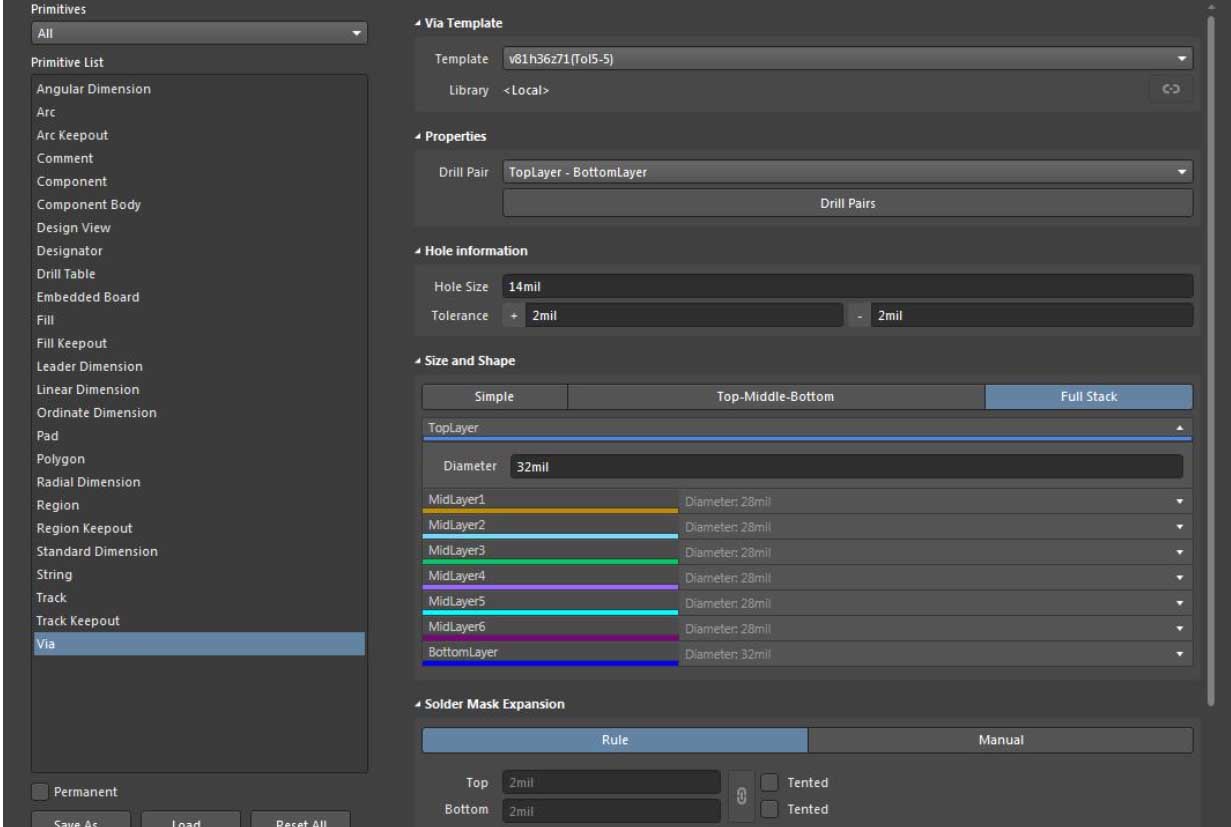Switch to Top-Middle-Bottom tab
The image size is (1231, 827).
(776, 397)
